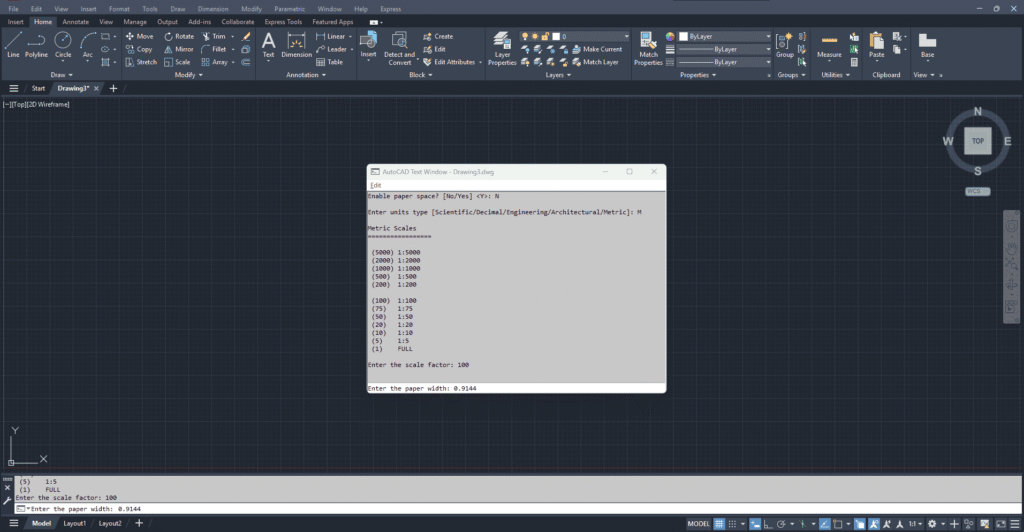Expand the Annotation panel
1024x532 pixels.
click(306, 75)
